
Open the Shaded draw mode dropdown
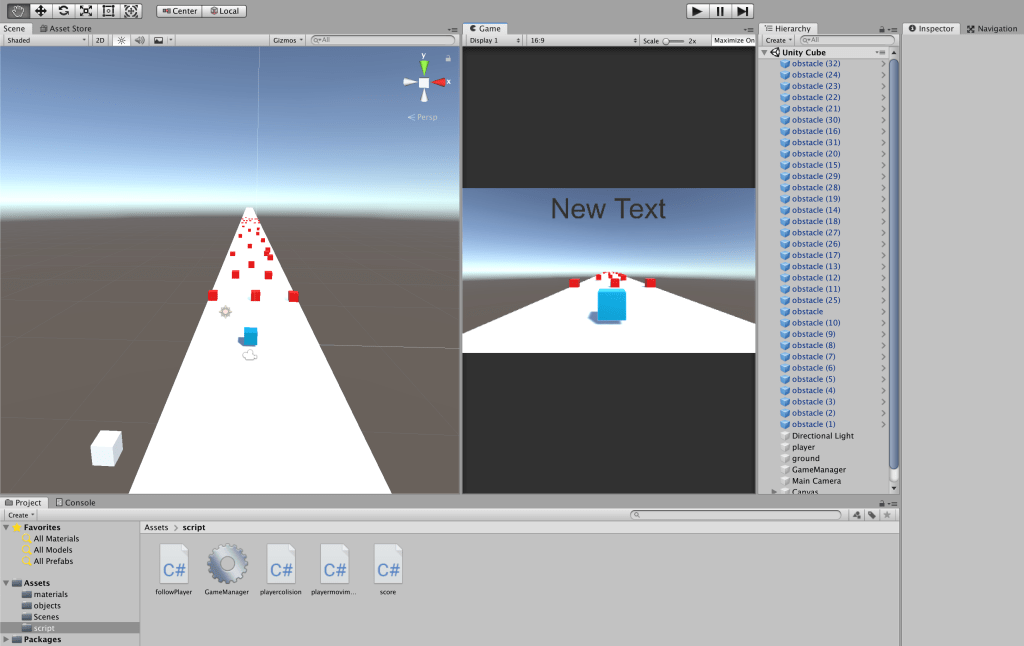click(x=45, y=40)
